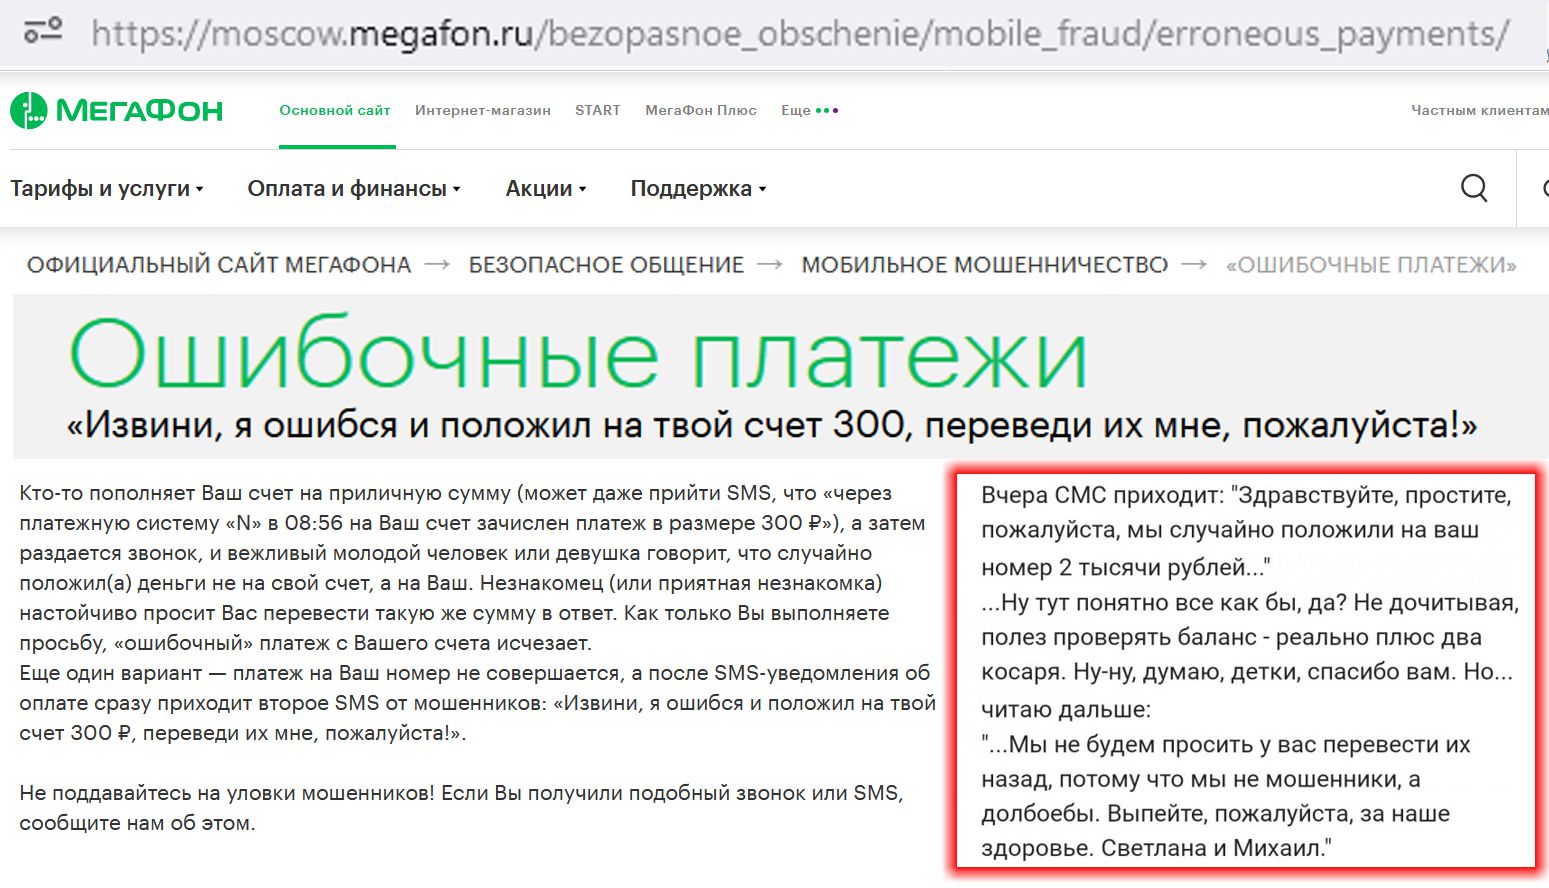Viewport: 1549px width, 888px height.
Task: Click the MegaFon logo
Action: 117,110
